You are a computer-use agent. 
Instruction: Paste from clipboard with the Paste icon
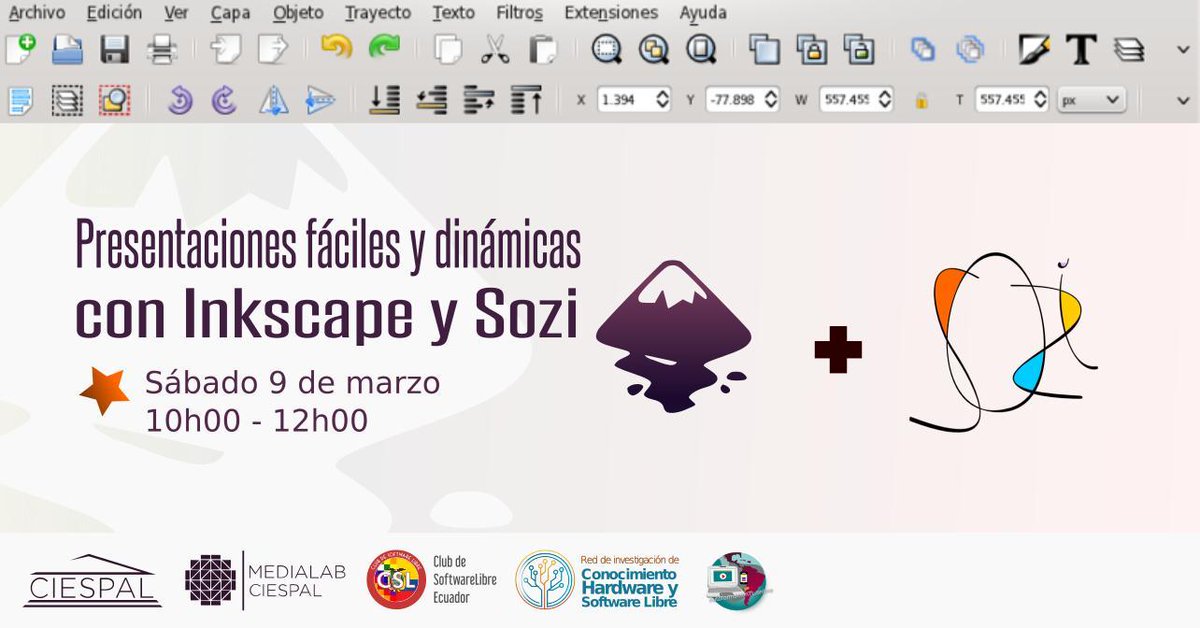click(543, 49)
